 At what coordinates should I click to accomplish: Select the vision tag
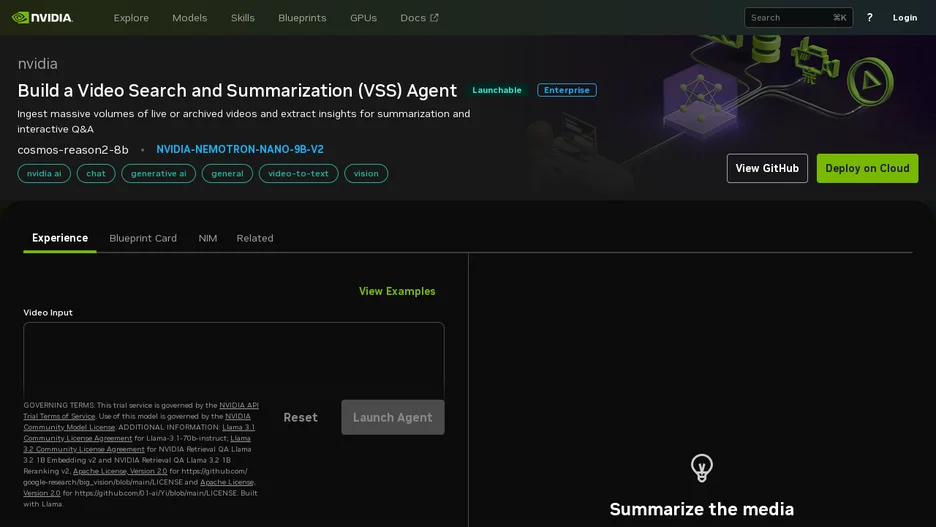[x=366, y=174]
